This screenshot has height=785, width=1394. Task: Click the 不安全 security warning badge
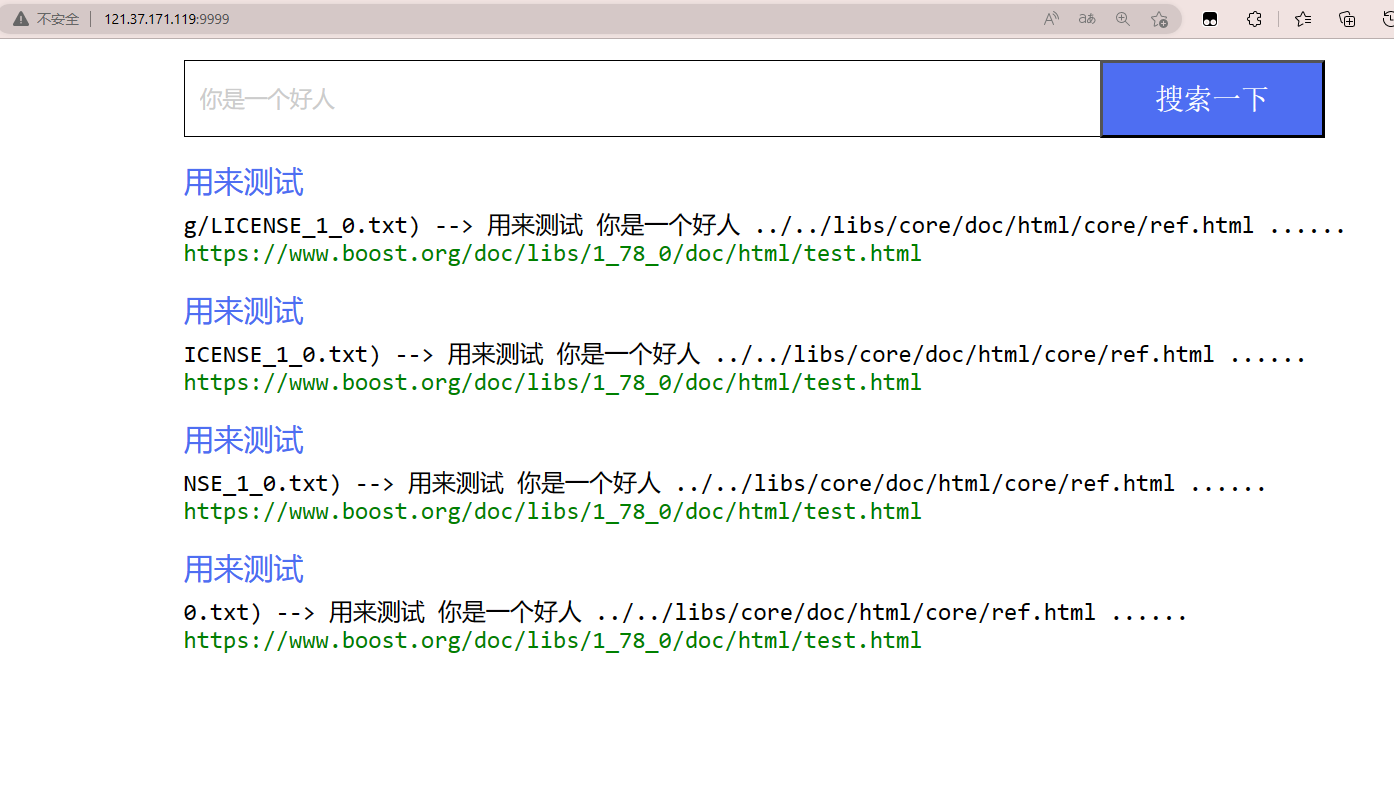[x=45, y=18]
